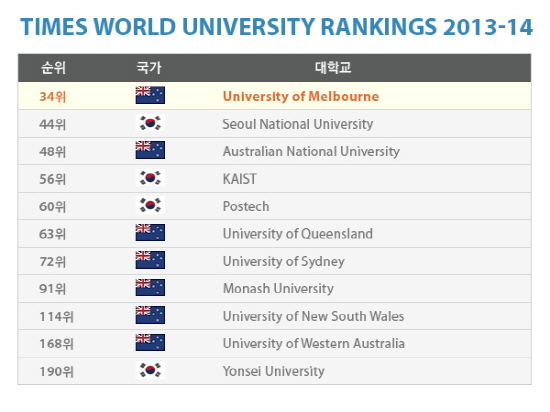Image resolution: width=550 pixels, height=412 pixels.
Task: Click the 91위 rank cell
Action: click(x=53, y=289)
